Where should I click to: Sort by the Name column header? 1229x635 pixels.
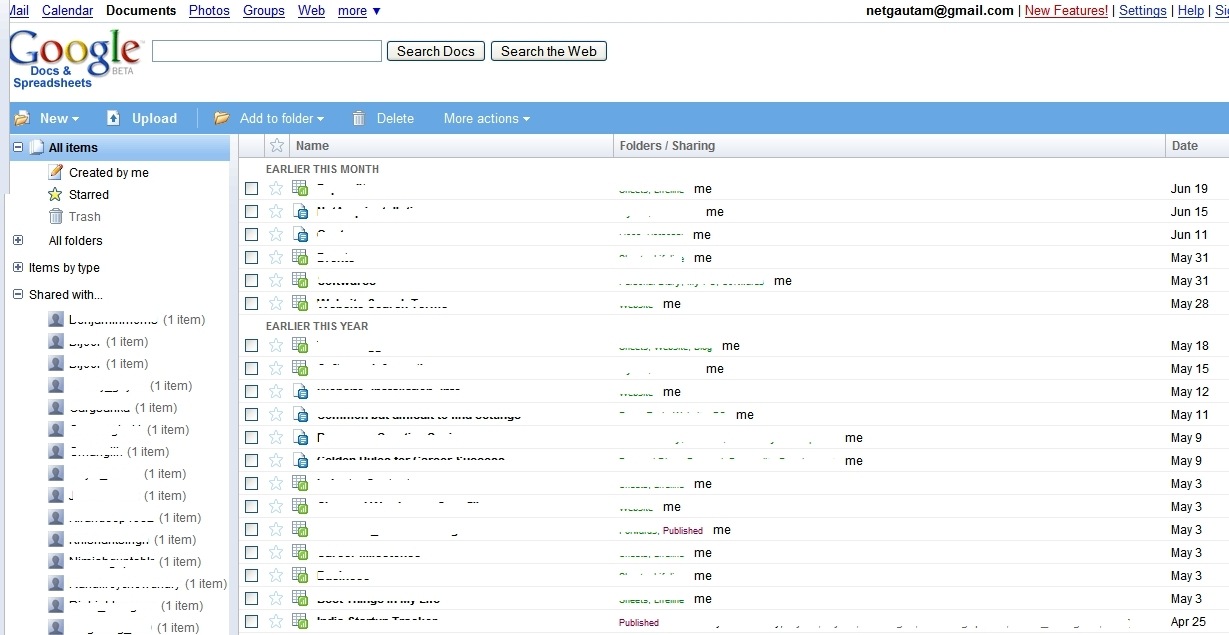pyautogui.click(x=312, y=146)
